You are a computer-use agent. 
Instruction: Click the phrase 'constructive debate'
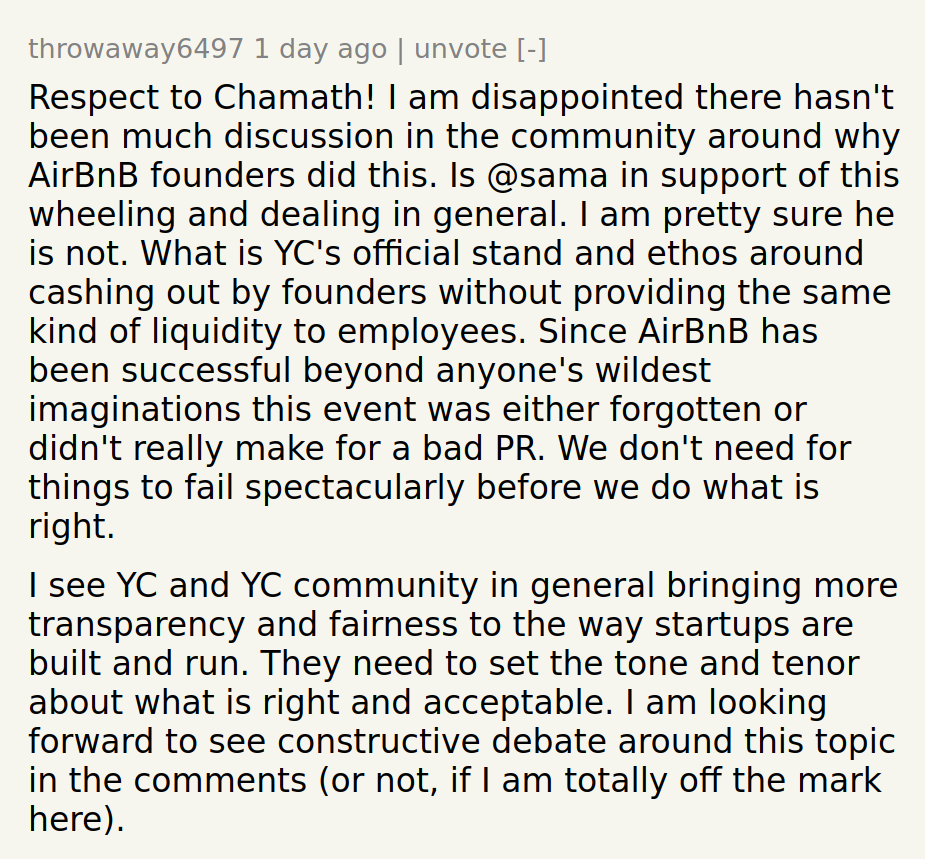click(x=442, y=742)
